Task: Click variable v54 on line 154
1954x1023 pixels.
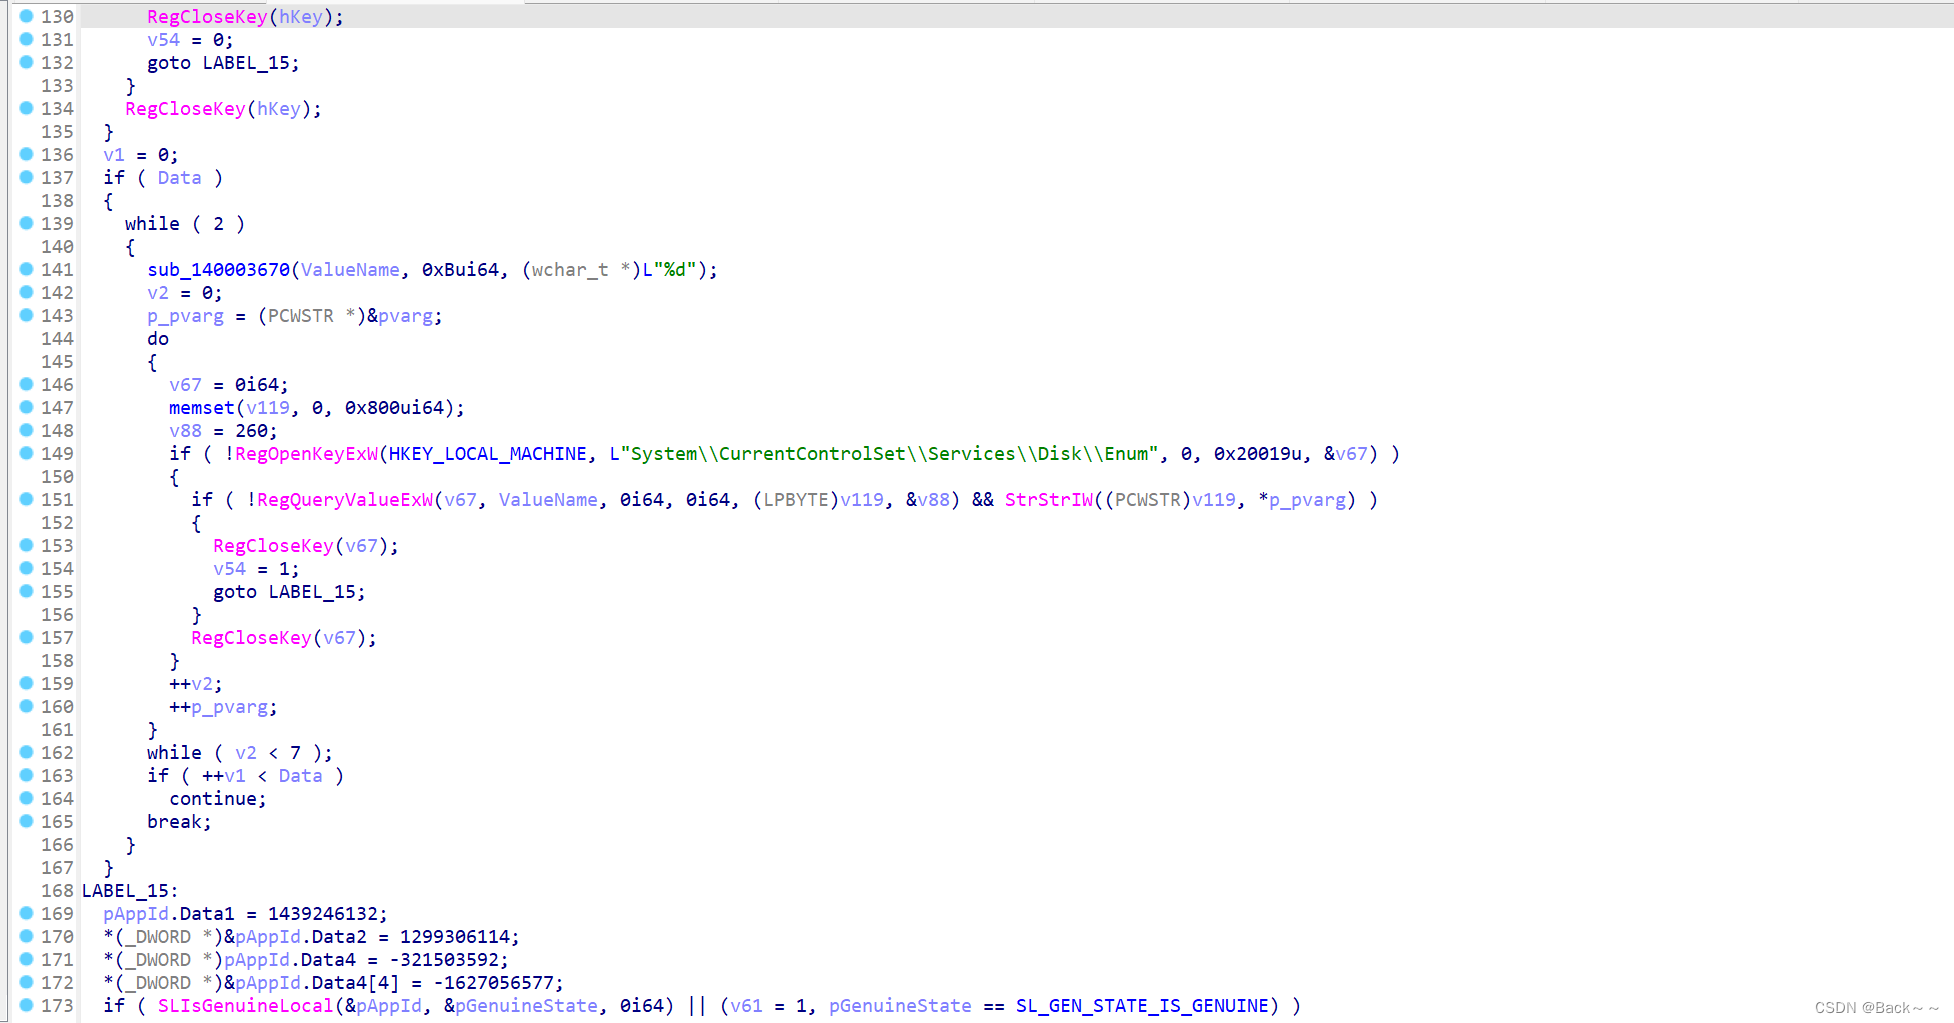Action: click(x=229, y=569)
